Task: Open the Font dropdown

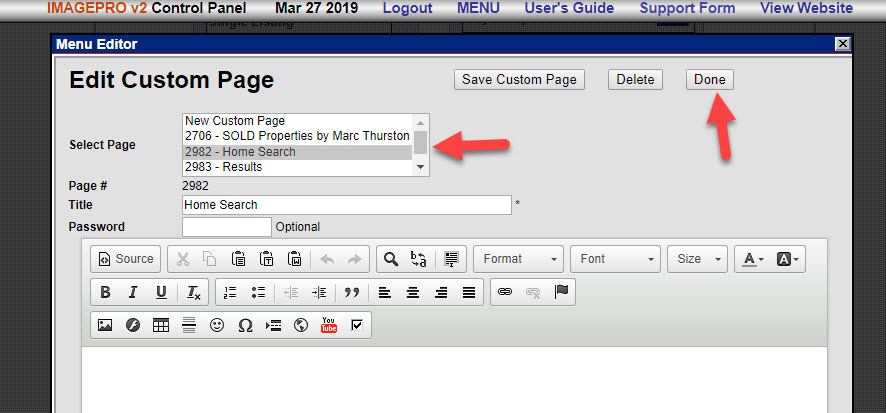Action: pos(616,259)
